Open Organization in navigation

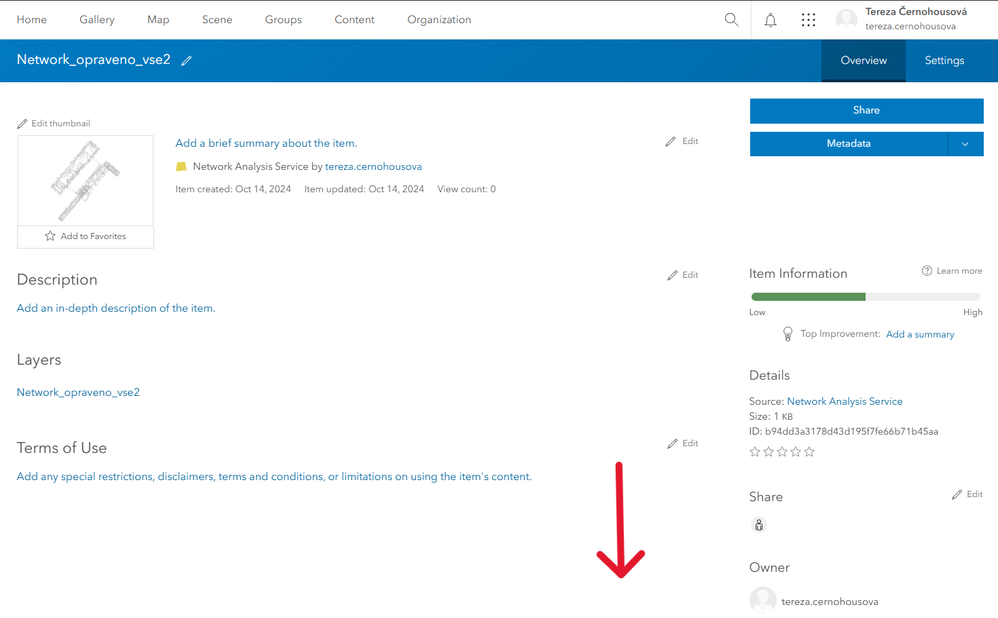[x=439, y=20]
